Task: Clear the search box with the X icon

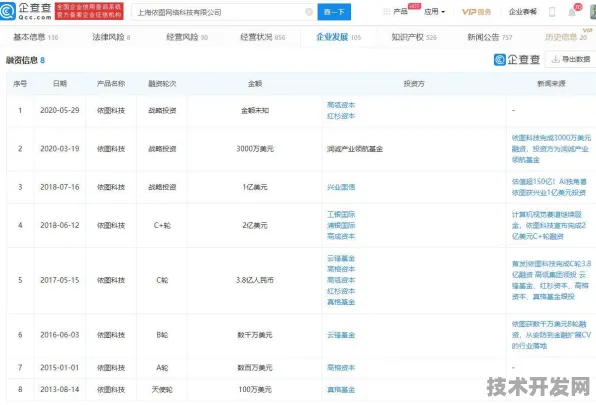Action: point(309,12)
